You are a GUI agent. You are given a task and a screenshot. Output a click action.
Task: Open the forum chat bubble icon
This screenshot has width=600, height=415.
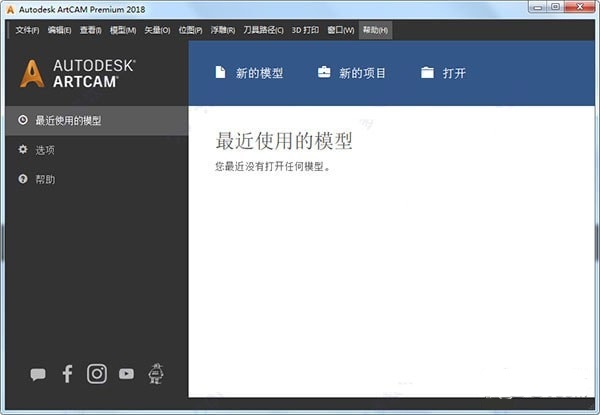point(38,374)
